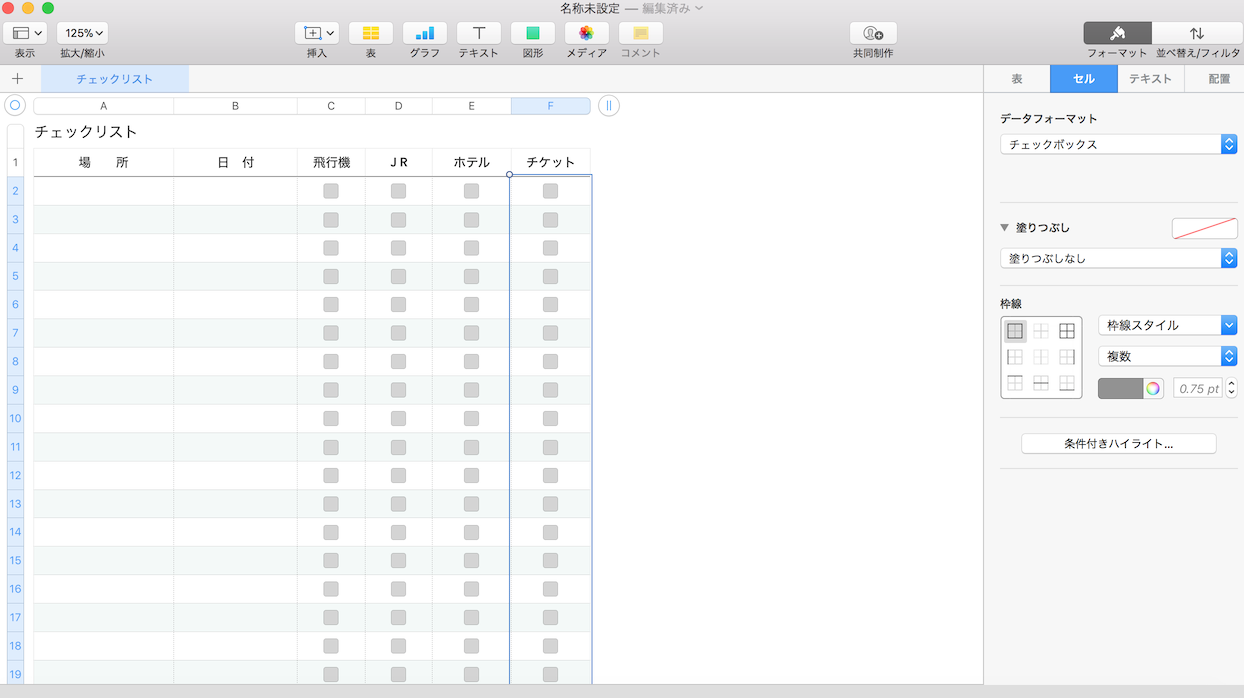Add a new sheet with plus button

(17, 79)
